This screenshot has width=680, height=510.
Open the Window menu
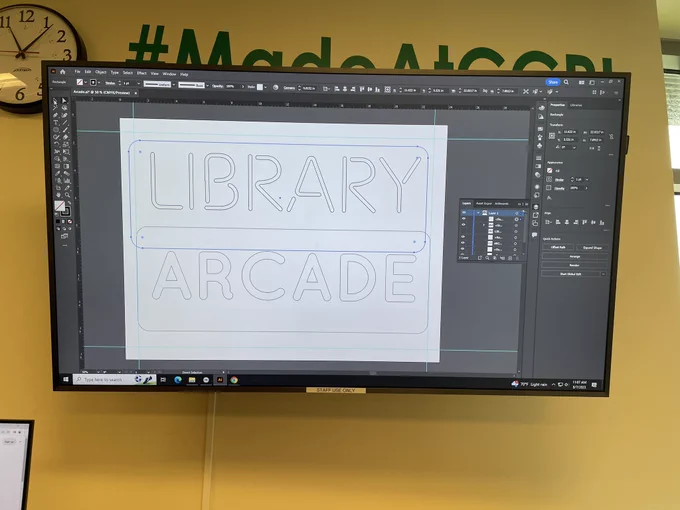[170, 74]
